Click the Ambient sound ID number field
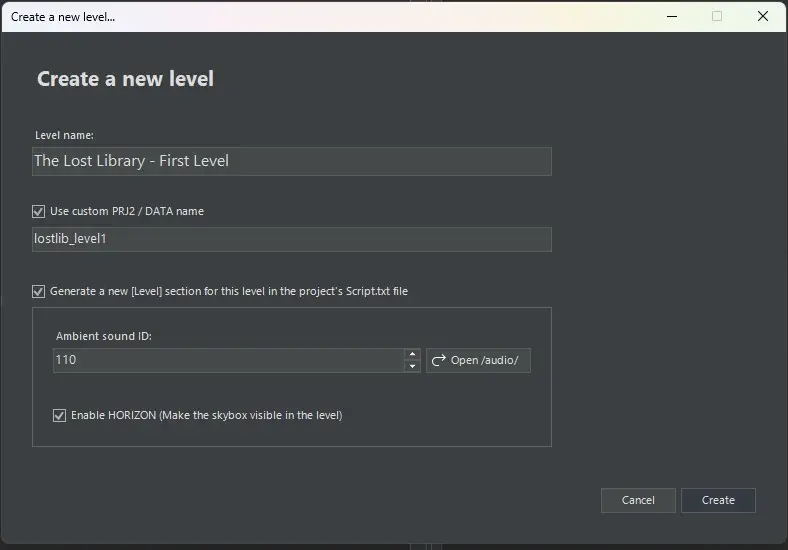 coord(228,360)
